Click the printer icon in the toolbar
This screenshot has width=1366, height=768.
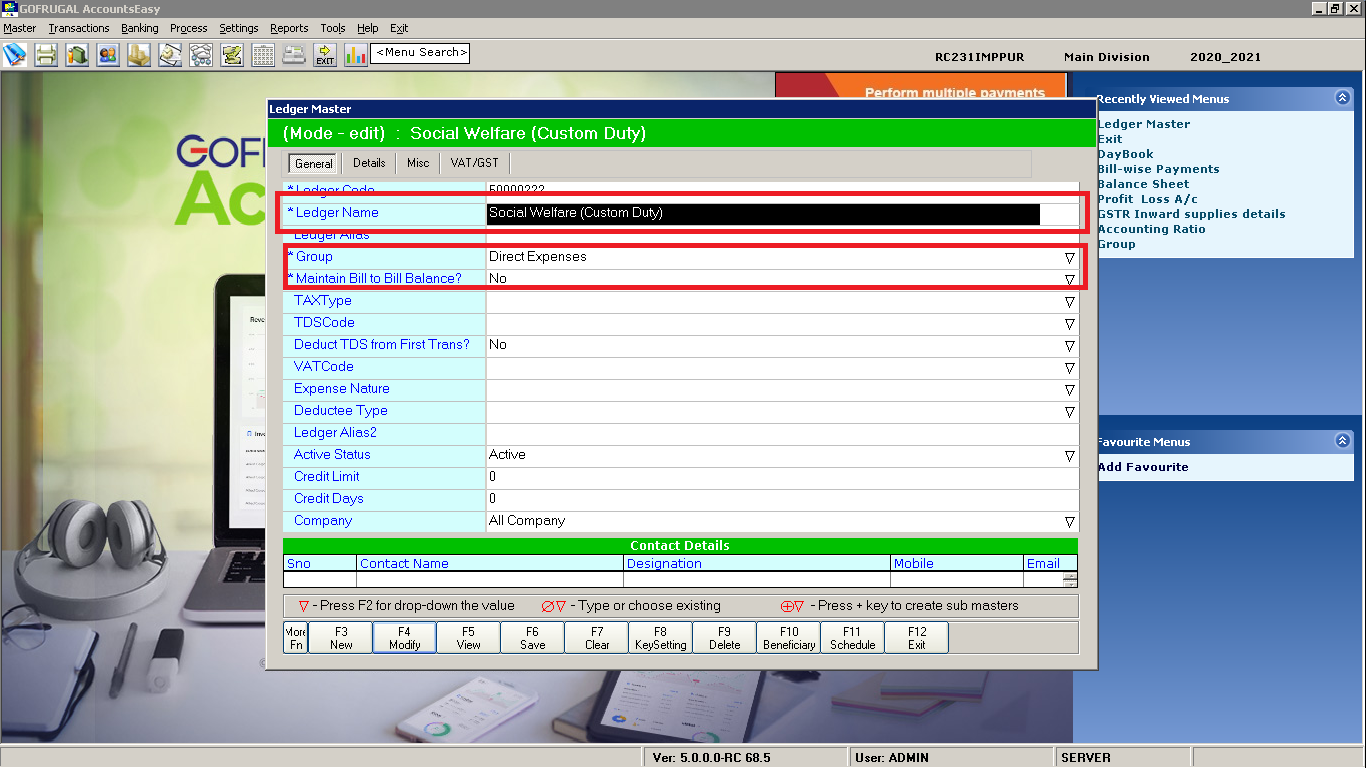(46, 54)
